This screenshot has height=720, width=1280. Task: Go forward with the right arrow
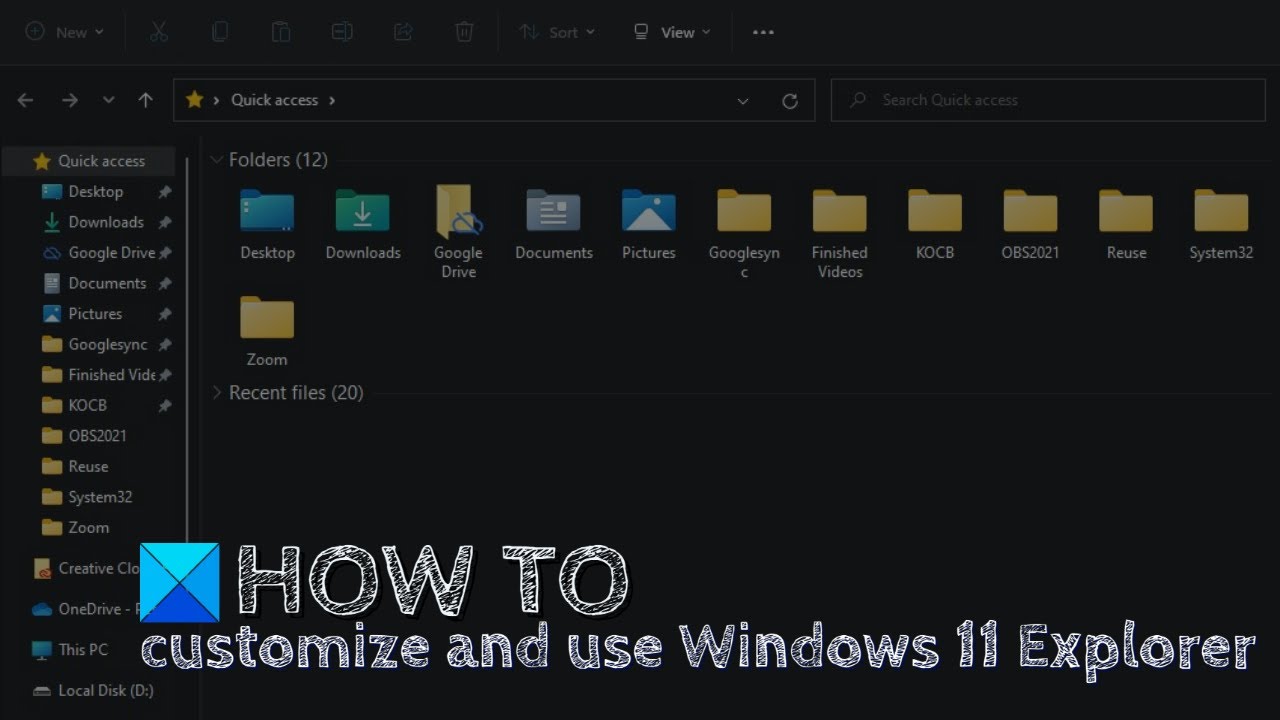(x=69, y=100)
